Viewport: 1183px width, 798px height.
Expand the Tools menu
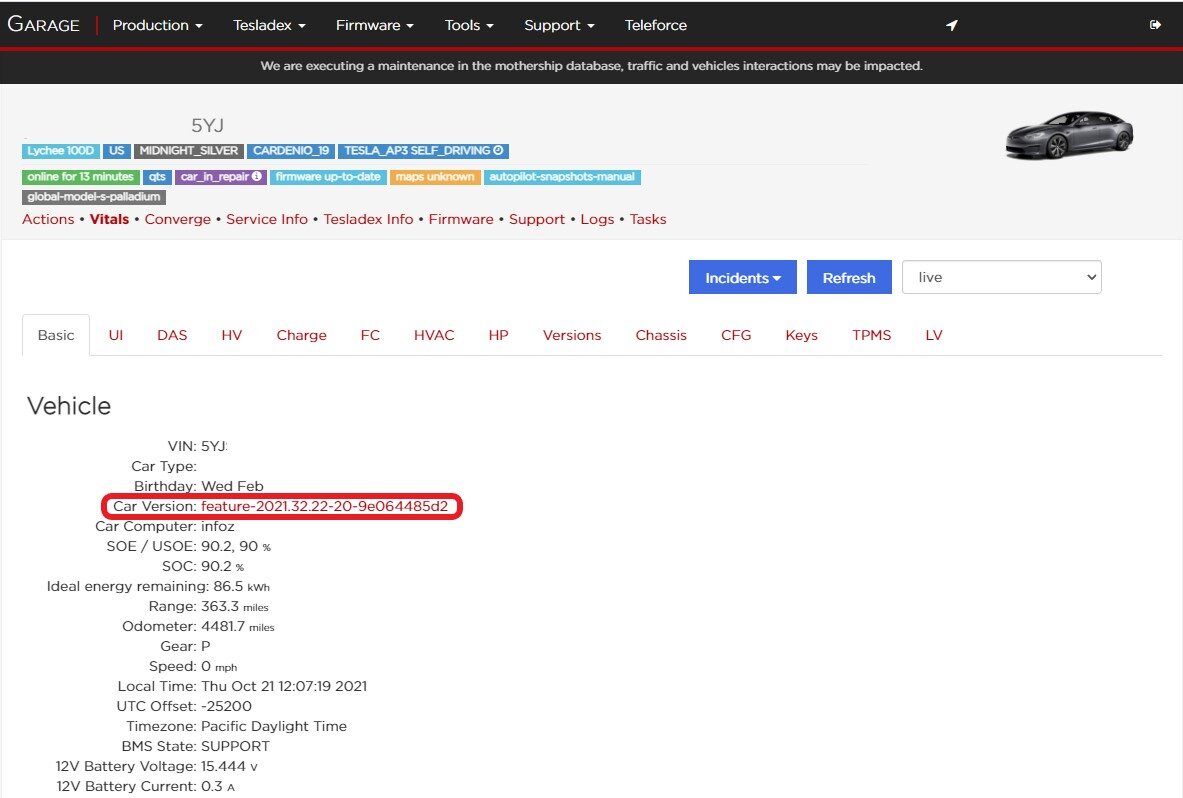(469, 25)
